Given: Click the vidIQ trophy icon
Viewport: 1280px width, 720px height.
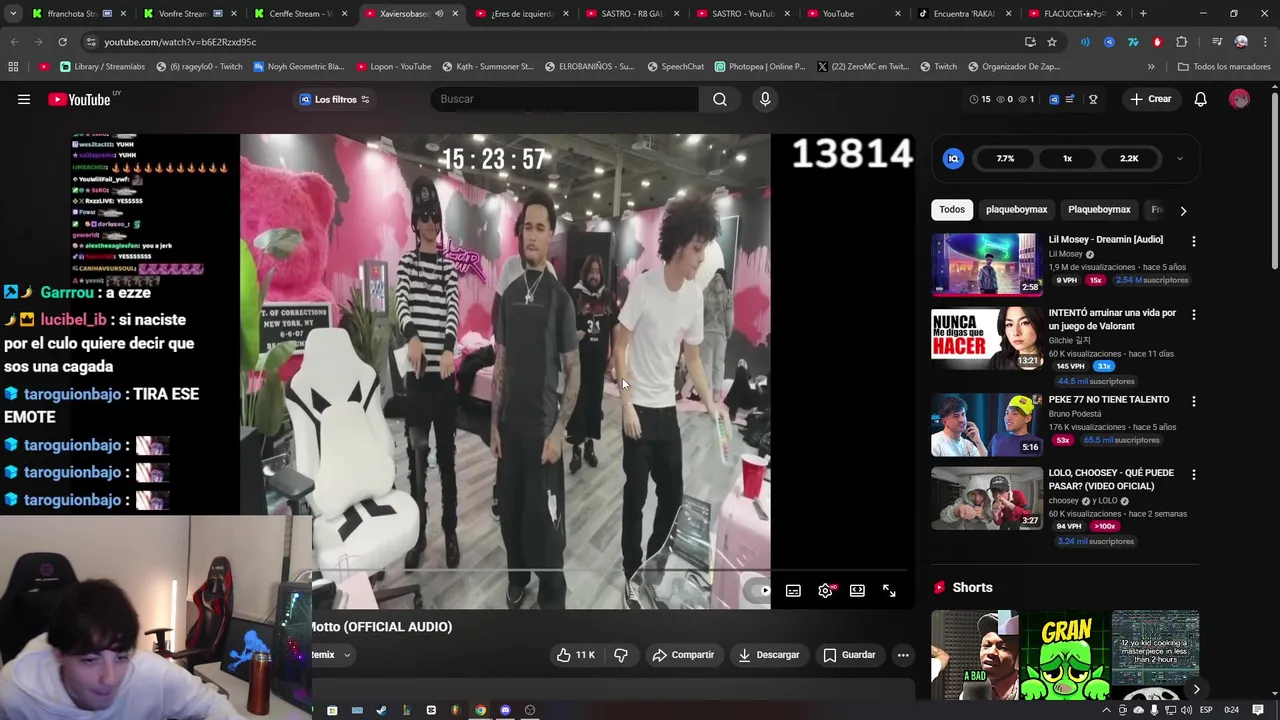Looking at the screenshot, I should [1093, 99].
